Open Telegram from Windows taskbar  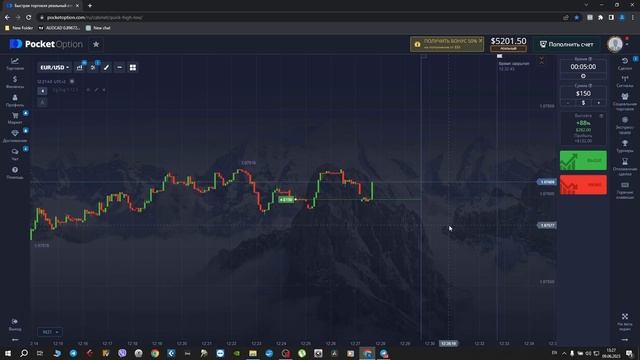(x=73, y=353)
